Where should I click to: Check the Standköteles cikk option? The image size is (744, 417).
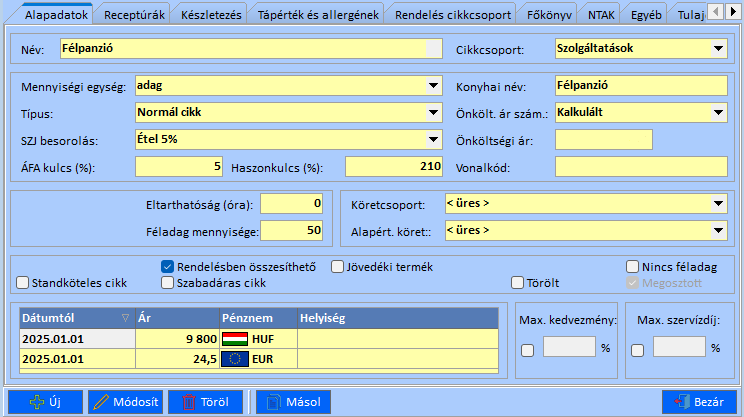click(22, 283)
